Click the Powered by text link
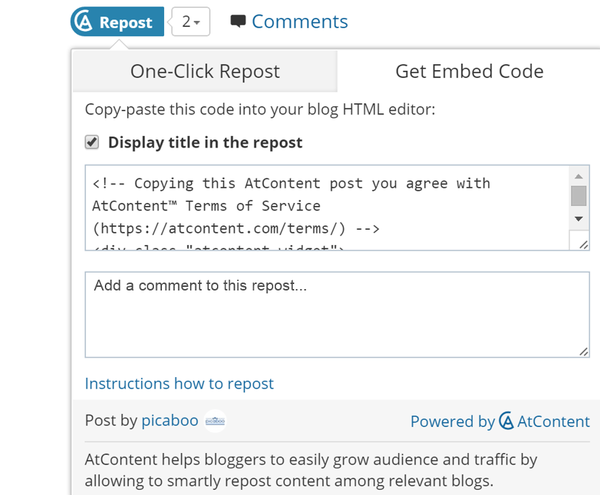Image resolution: width=600 pixels, height=495 pixels. click(452, 422)
